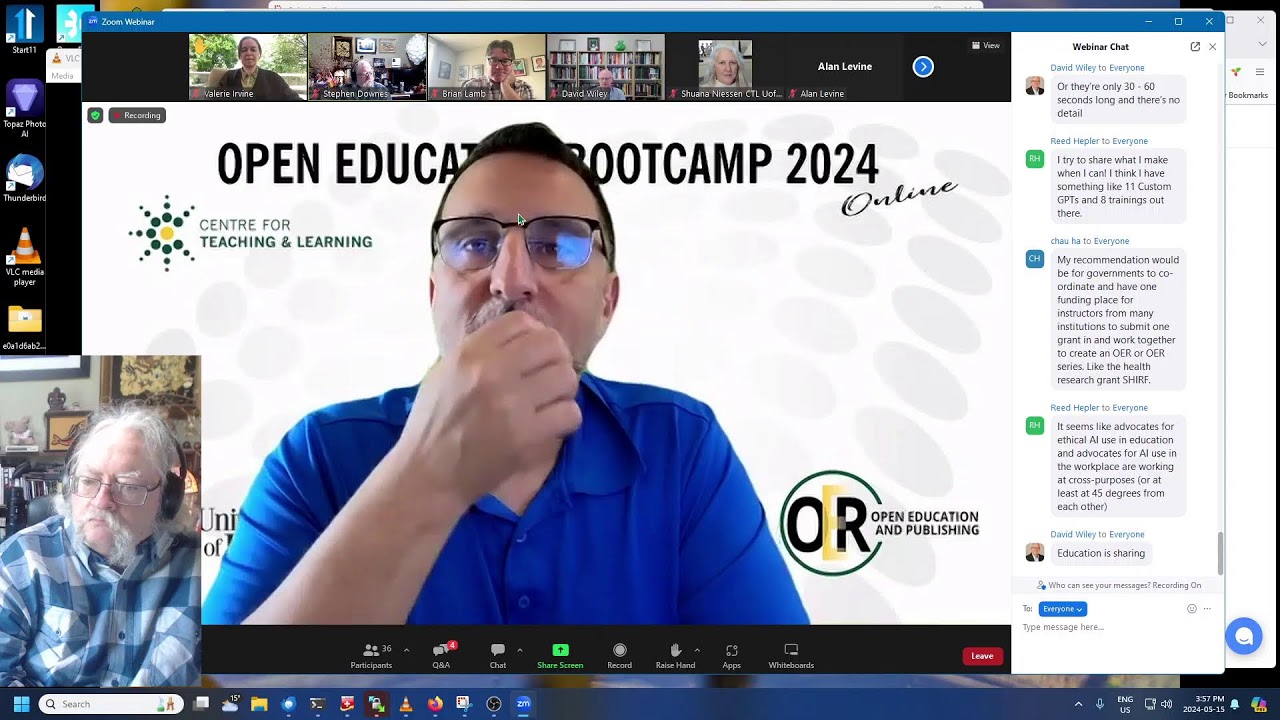The image size is (1280, 720).
Task: Expand the Participants options caret
Action: pyautogui.click(x=406, y=650)
